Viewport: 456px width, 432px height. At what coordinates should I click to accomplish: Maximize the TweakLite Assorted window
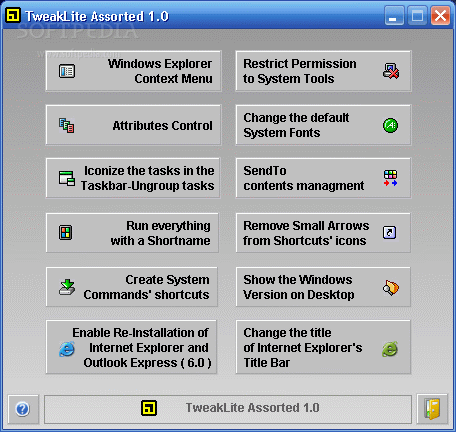tap(417, 15)
